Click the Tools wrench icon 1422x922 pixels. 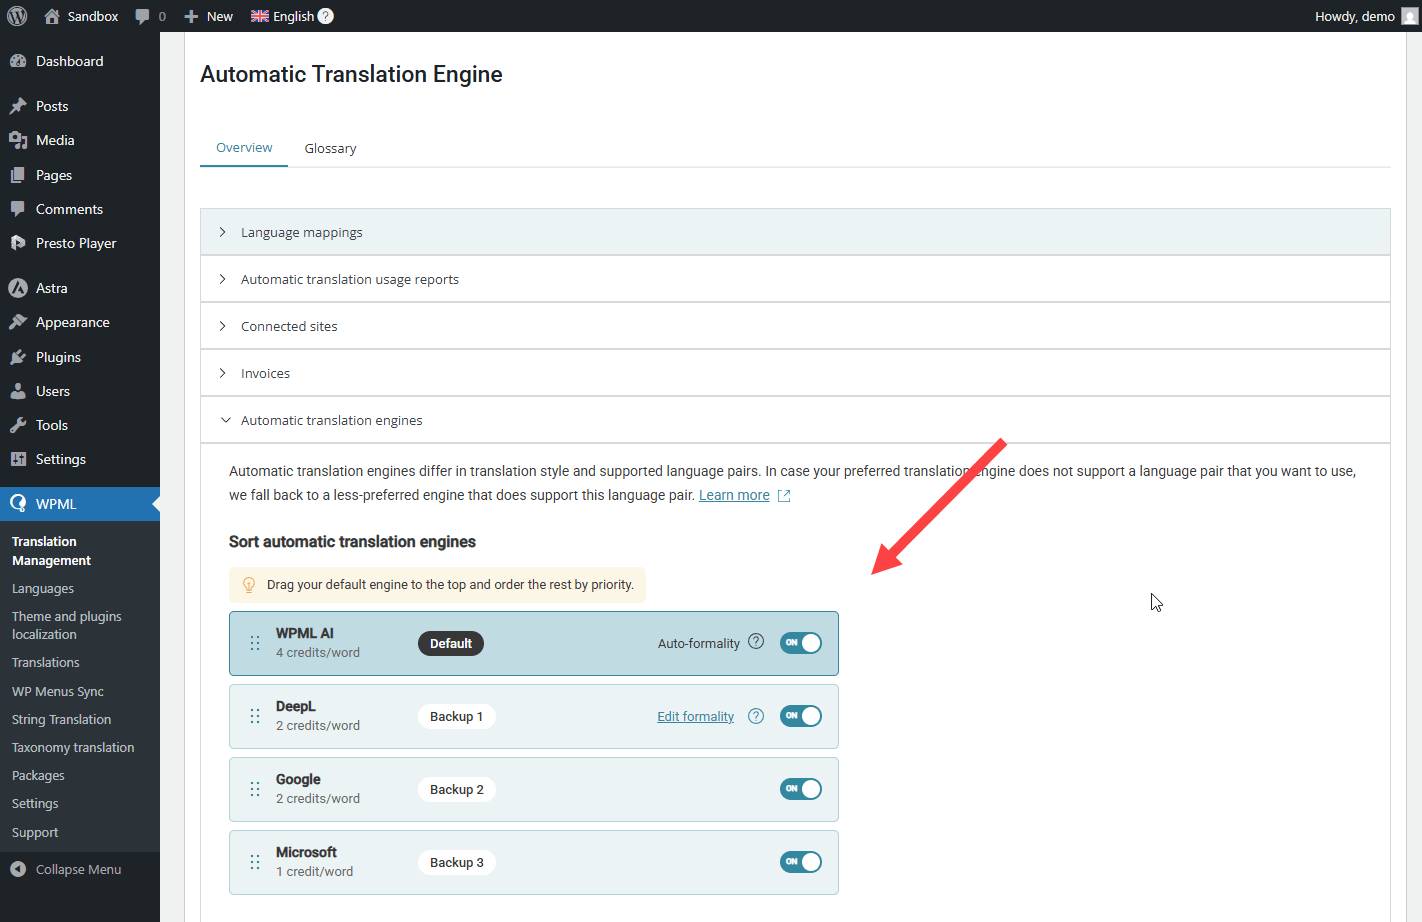click(18, 425)
